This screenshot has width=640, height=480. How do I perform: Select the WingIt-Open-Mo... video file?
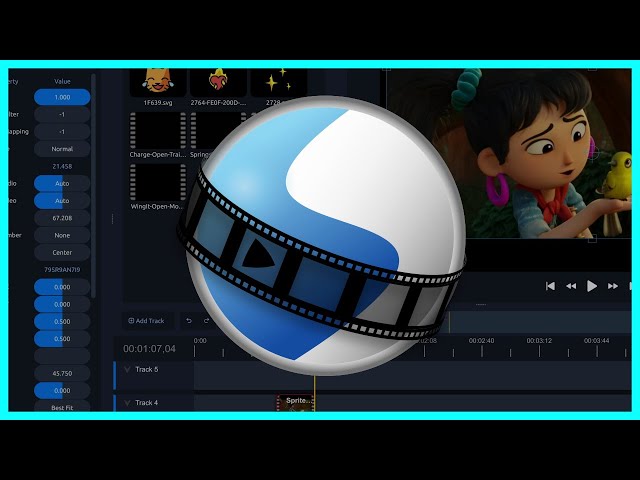pyautogui.click(x=158, y=187)
